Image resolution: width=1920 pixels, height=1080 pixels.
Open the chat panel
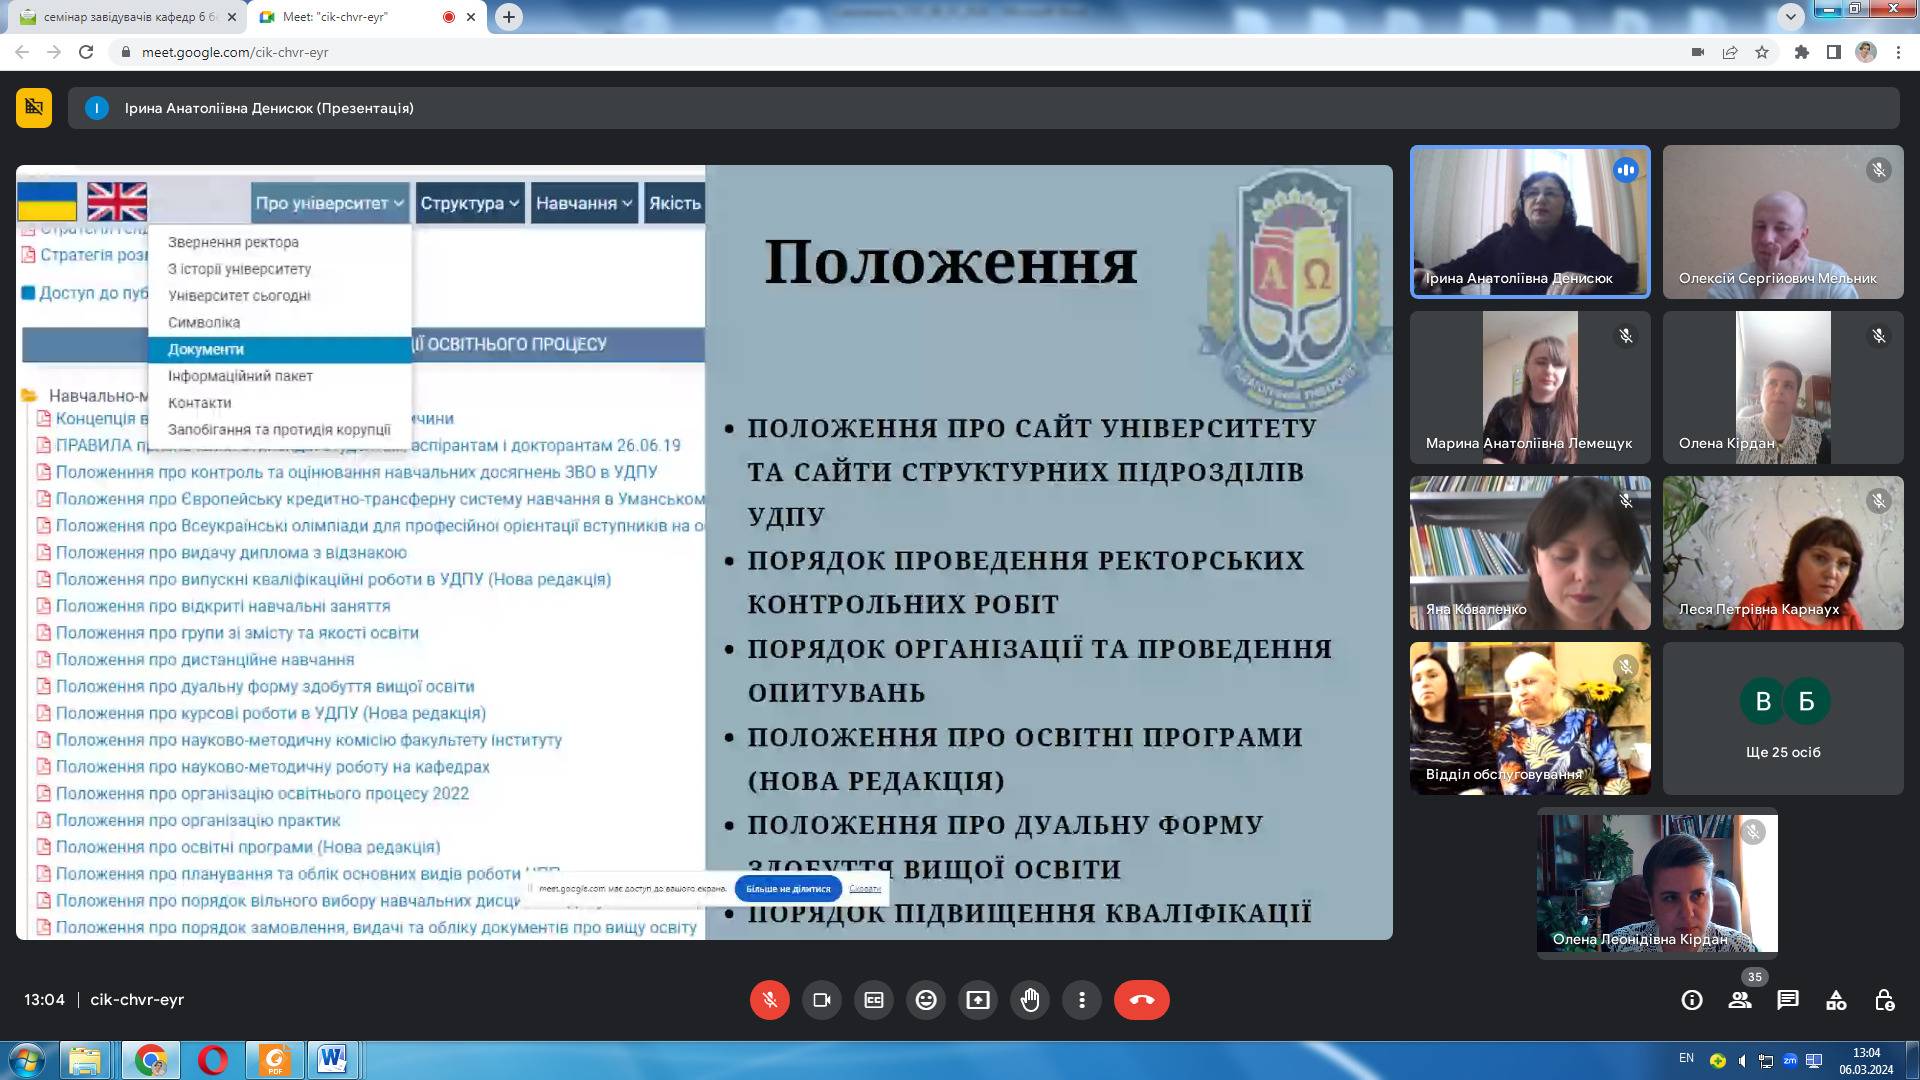click(1788, 1000)
